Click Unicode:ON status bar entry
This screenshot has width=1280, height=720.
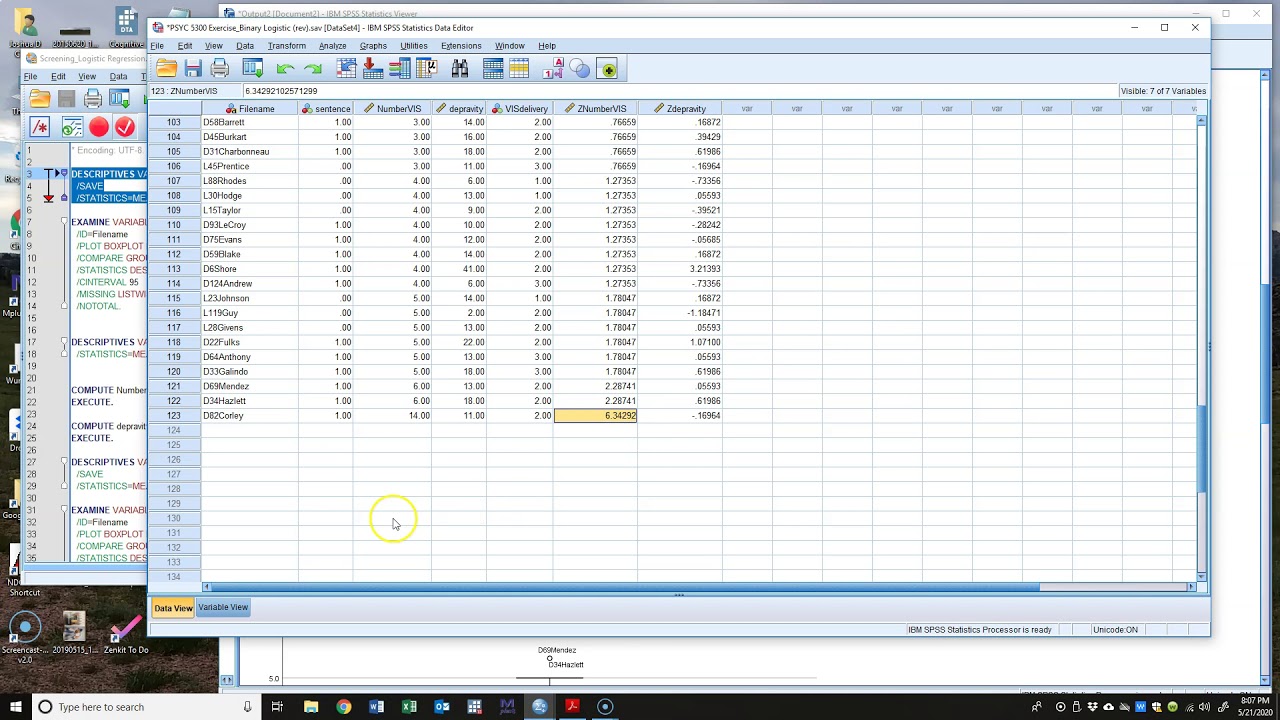point(1115,630)
